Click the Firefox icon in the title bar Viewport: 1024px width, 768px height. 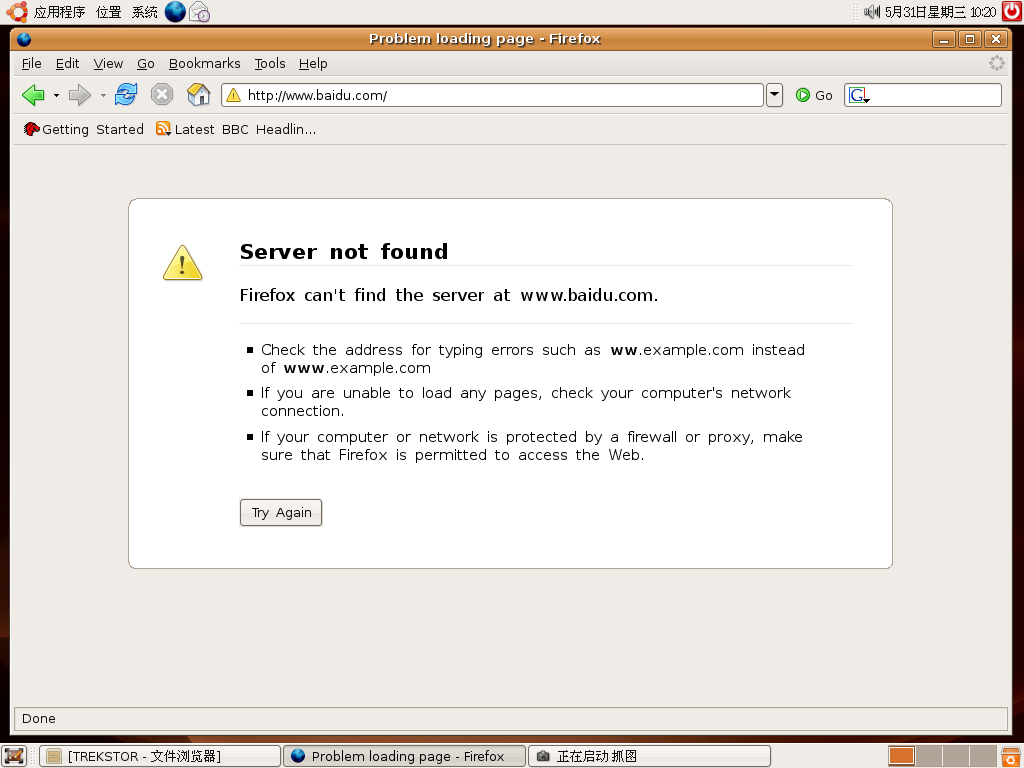[24, 39]
